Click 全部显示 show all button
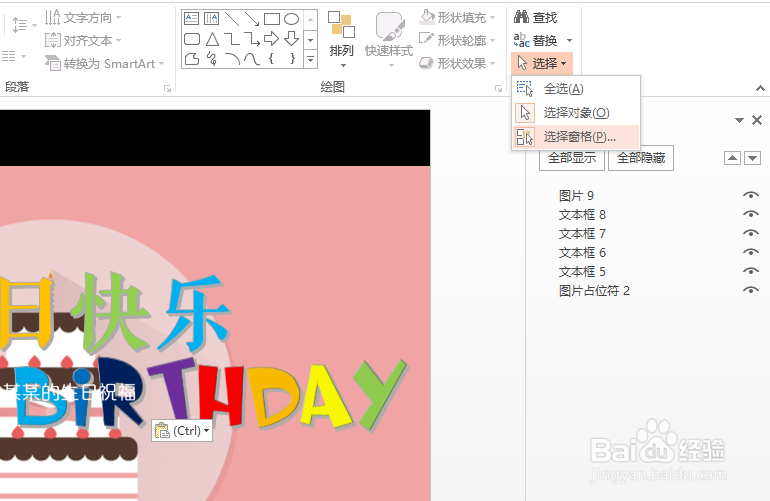This screenshot has height=501, width=770. tap(572, 158)
